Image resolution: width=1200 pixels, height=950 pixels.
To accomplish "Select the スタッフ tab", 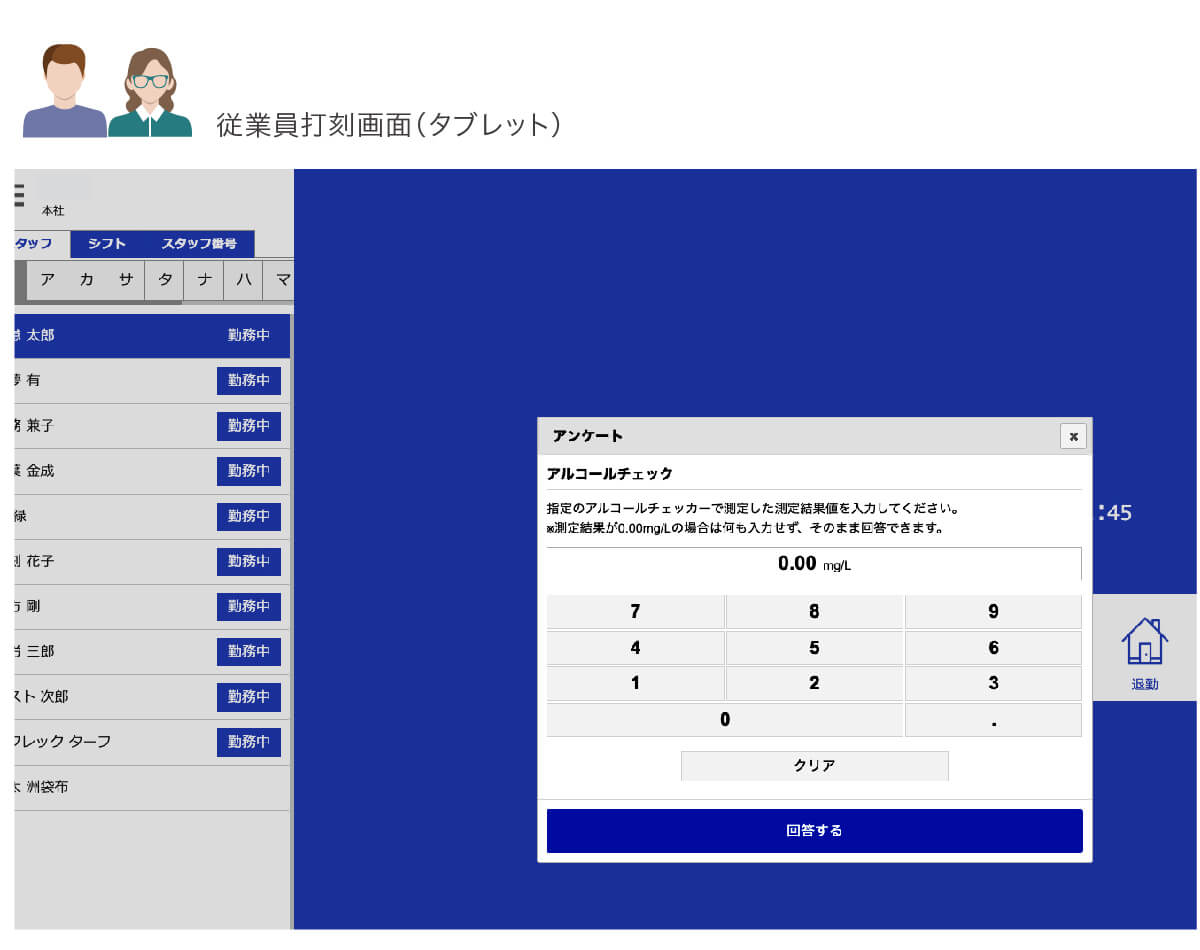I will (41, 244).
